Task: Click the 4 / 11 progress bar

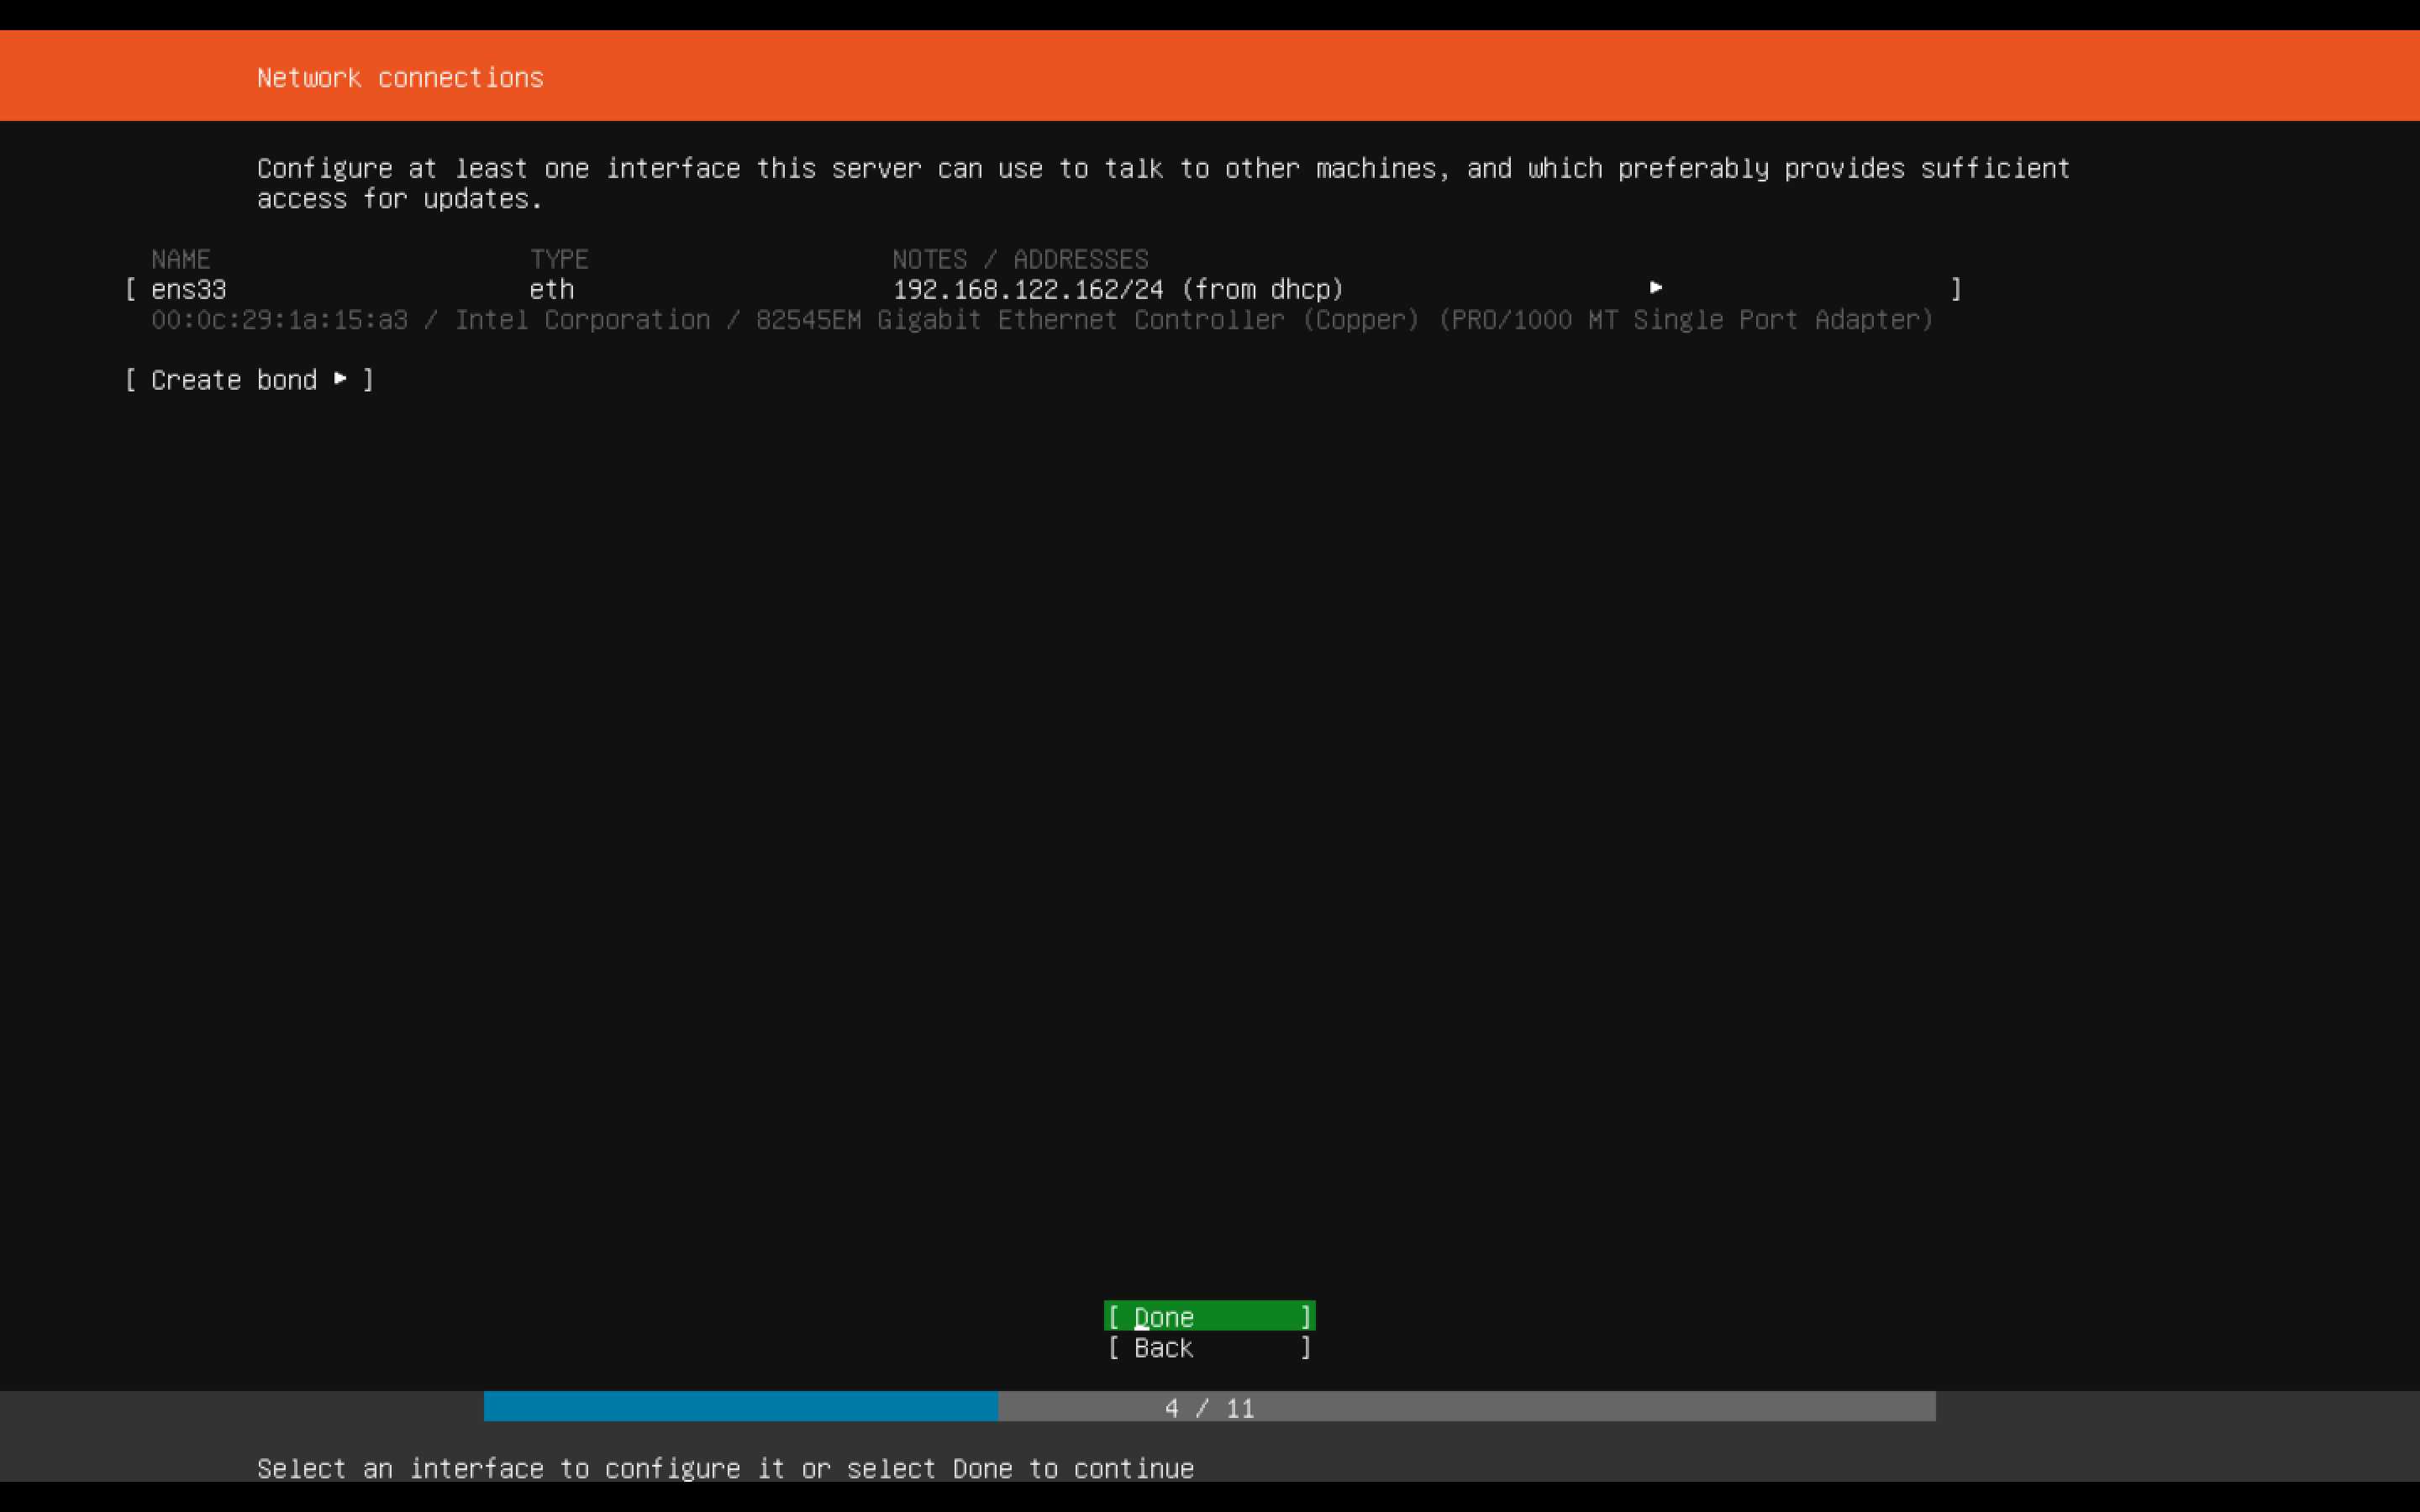Action: click(1209, 1406)
